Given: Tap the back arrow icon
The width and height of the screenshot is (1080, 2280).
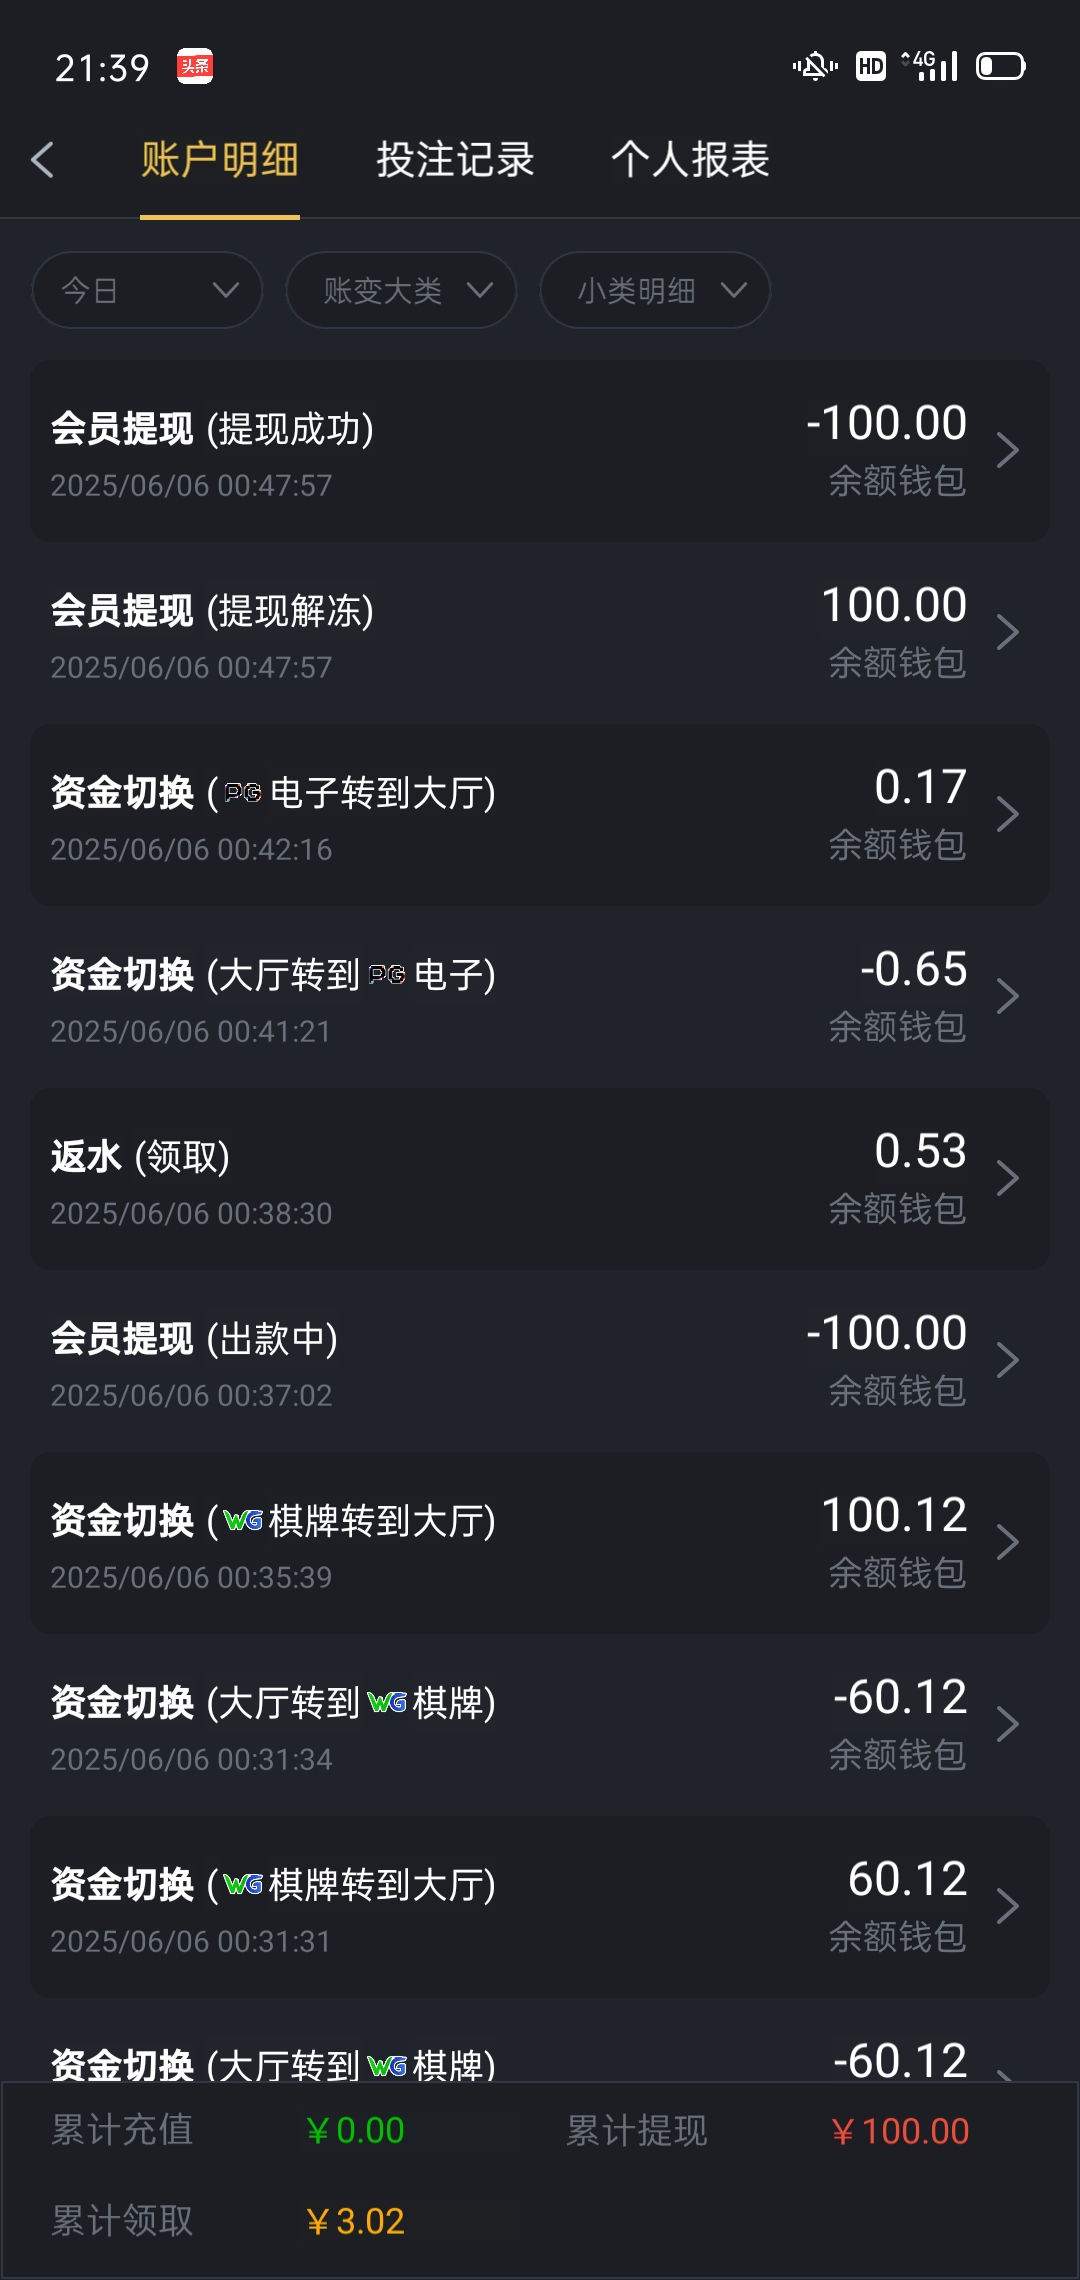Looking at the screenshot, I should pyautogui.click(x=42, y=160).
